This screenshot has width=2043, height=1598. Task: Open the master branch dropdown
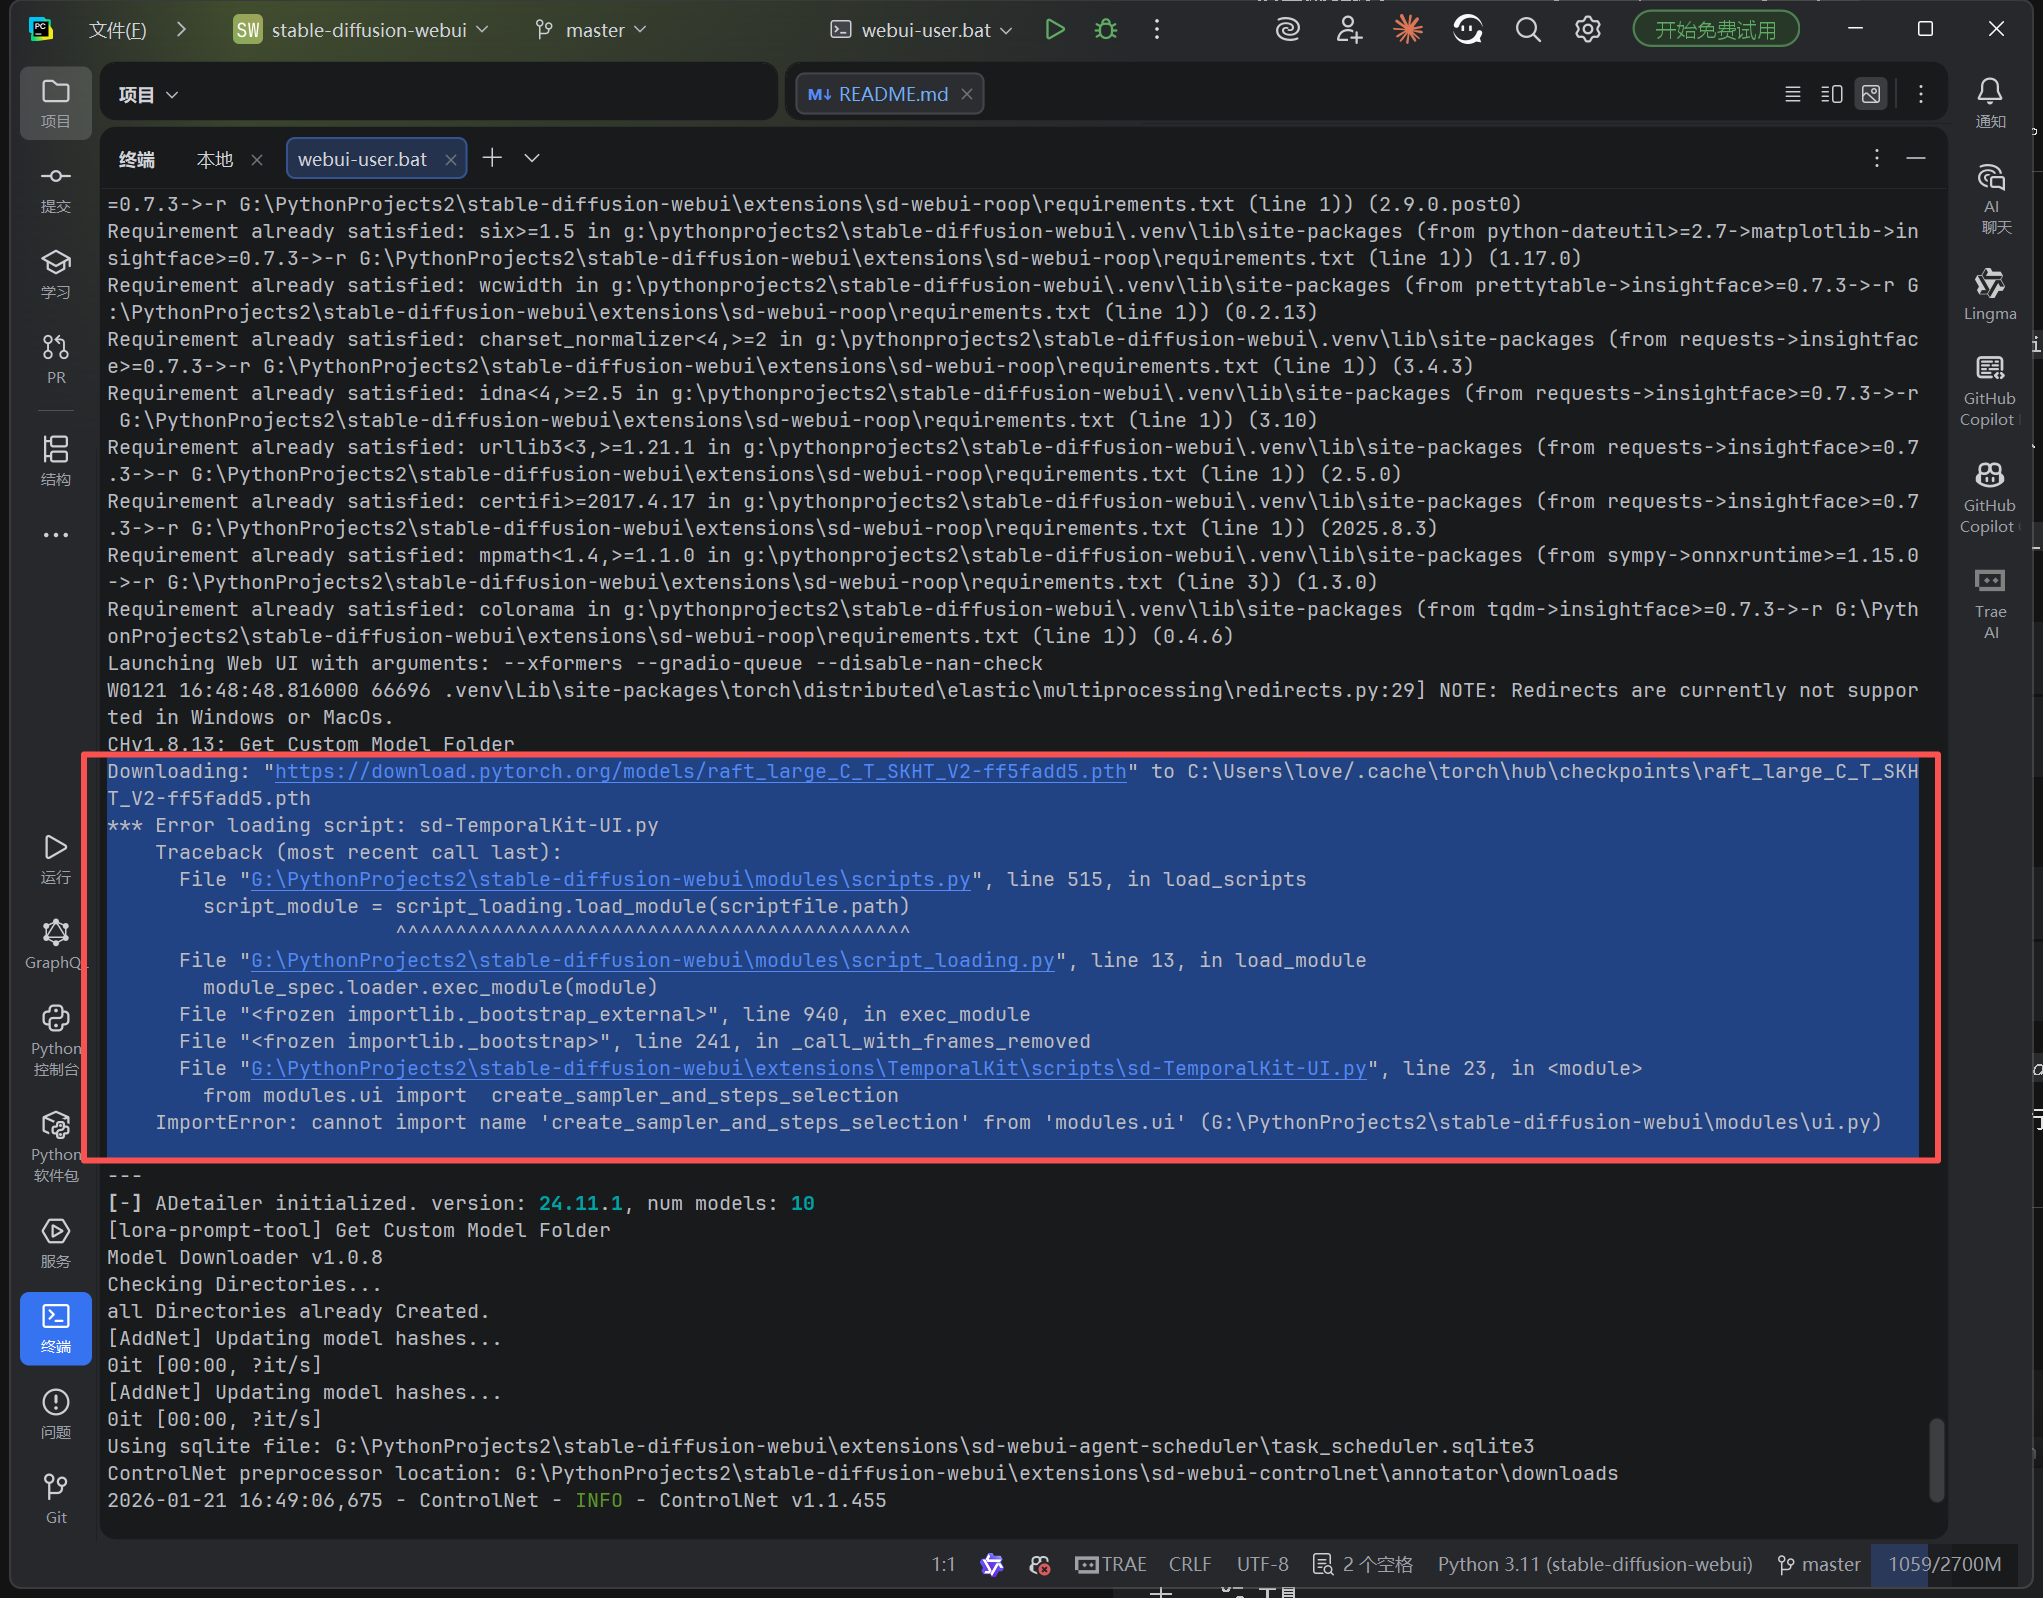tap(592, 30)
